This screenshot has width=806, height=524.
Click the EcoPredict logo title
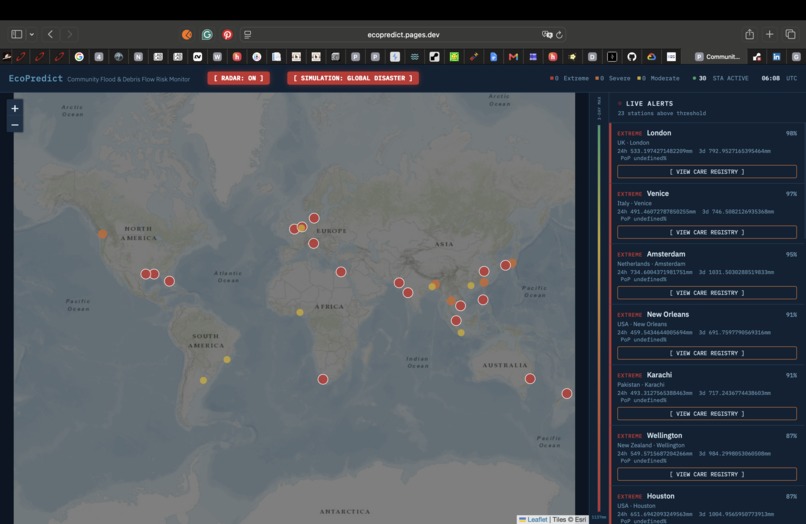[x=35, y=78]
